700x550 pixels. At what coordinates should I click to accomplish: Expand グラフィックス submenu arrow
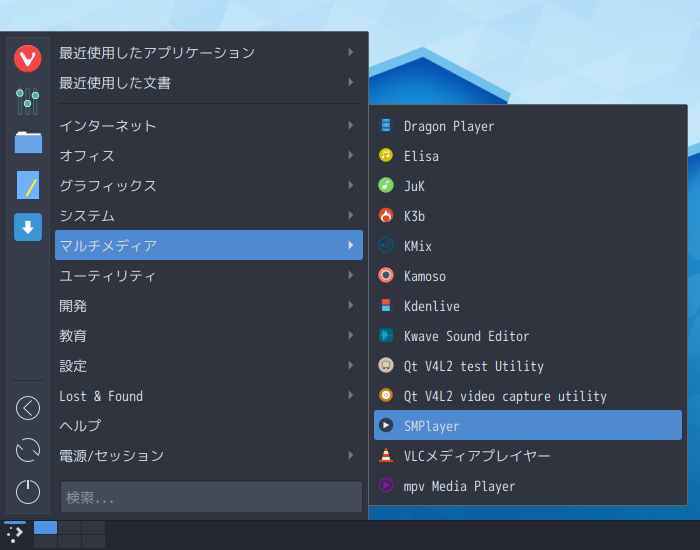click(351, 185)
